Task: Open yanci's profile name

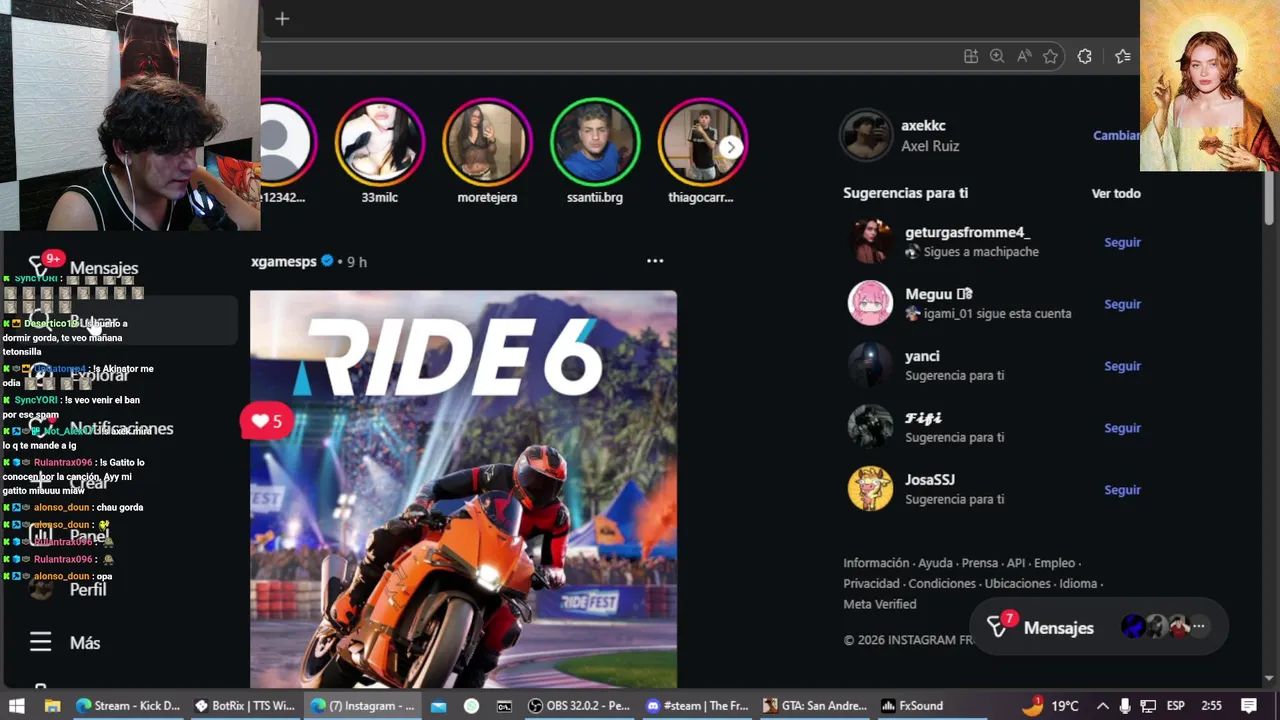Action: pyautogui.click(x=922, y=356)
